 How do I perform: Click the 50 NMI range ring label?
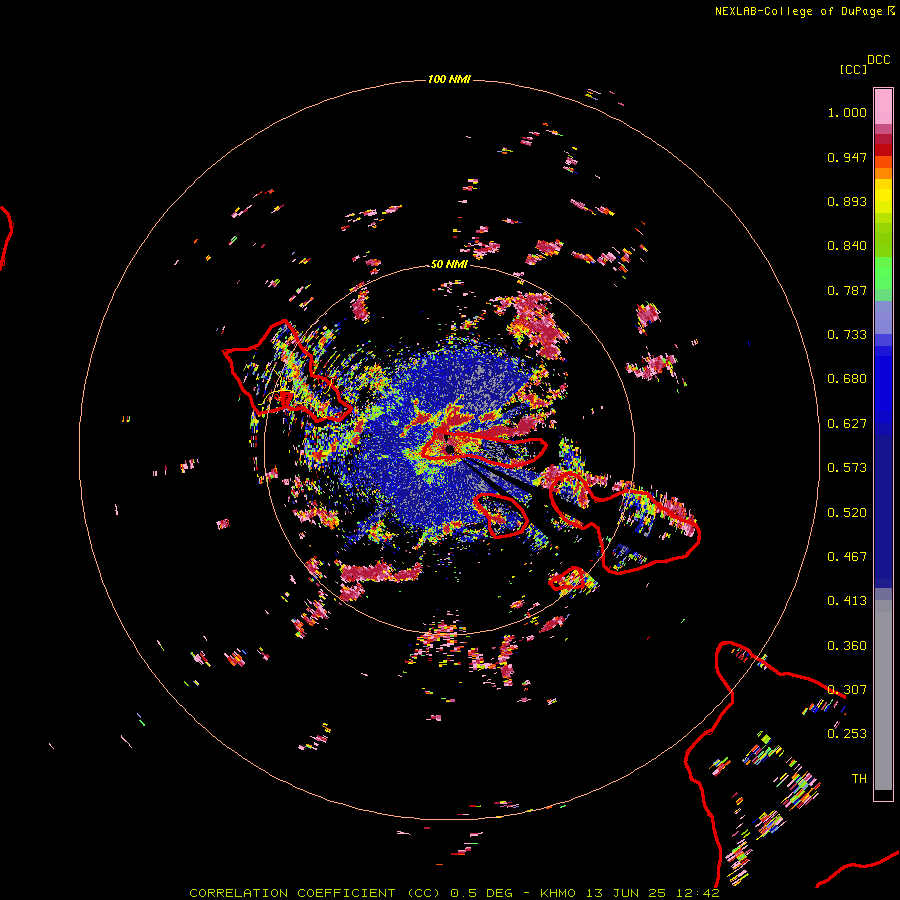(449, 264)
